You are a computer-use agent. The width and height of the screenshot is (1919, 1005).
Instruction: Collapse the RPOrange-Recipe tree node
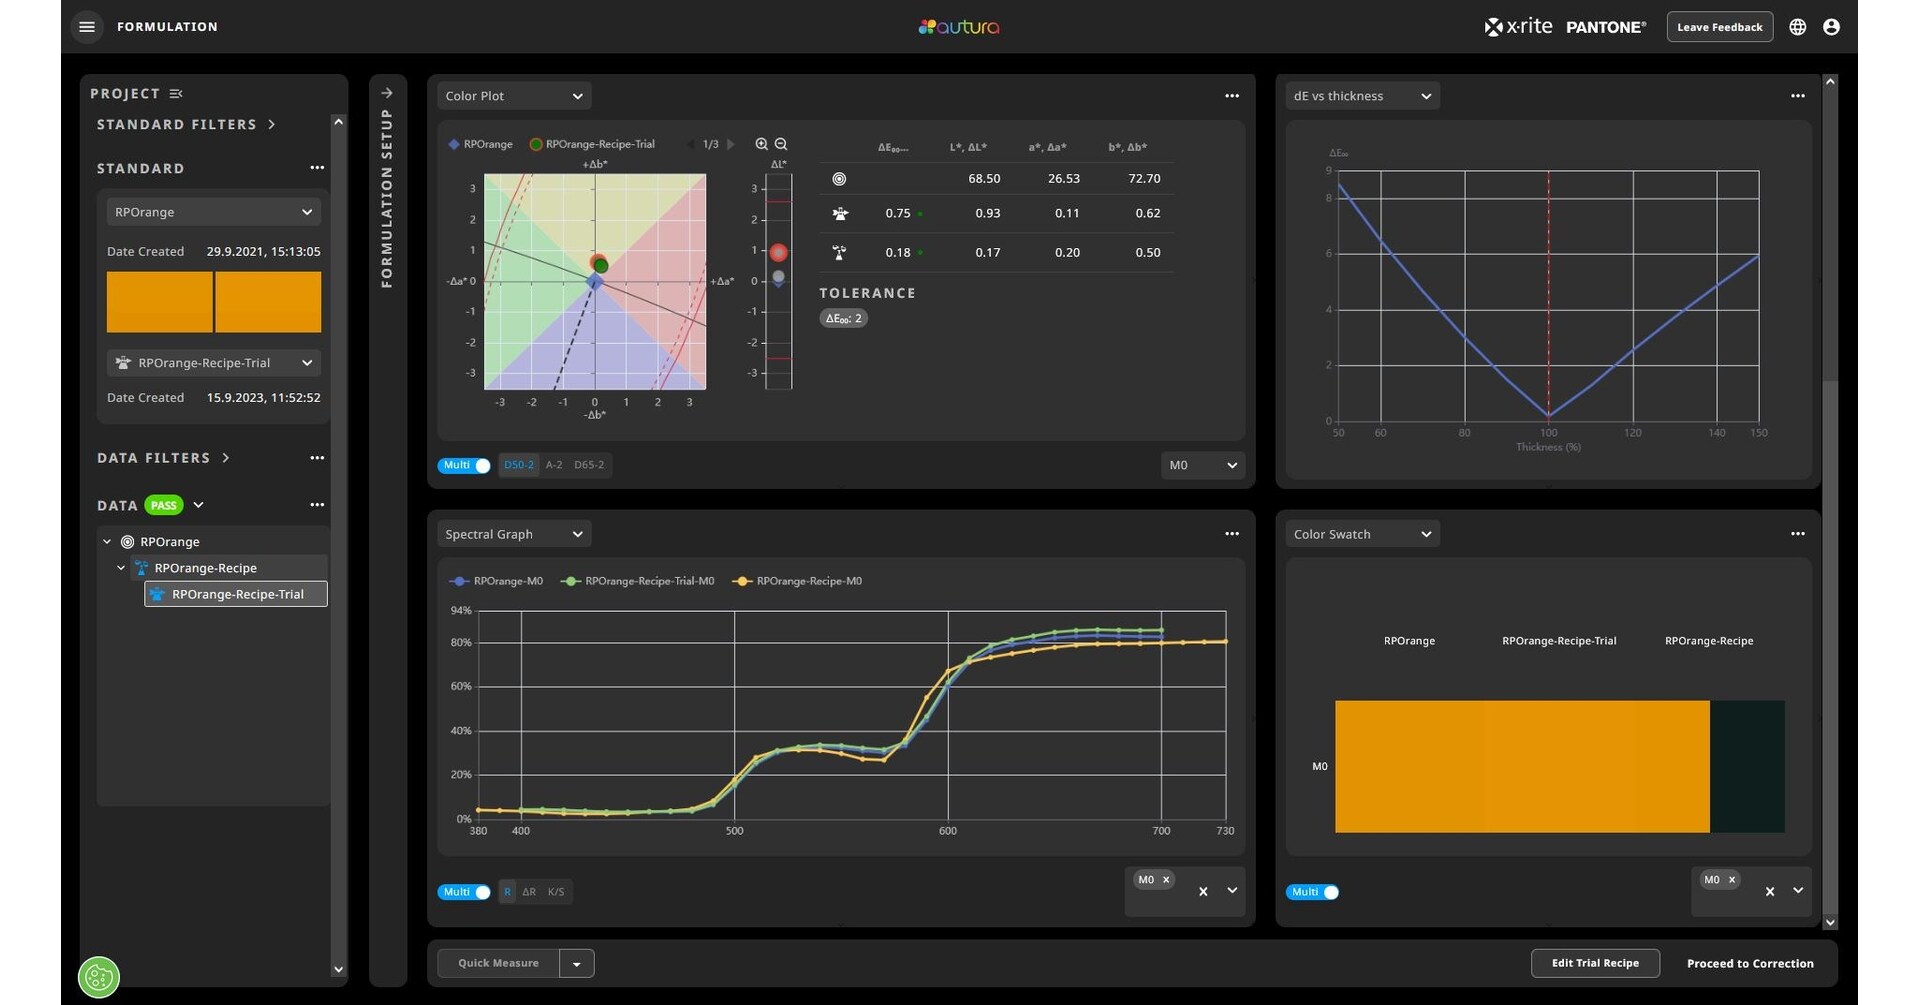(x=121, y=567)
